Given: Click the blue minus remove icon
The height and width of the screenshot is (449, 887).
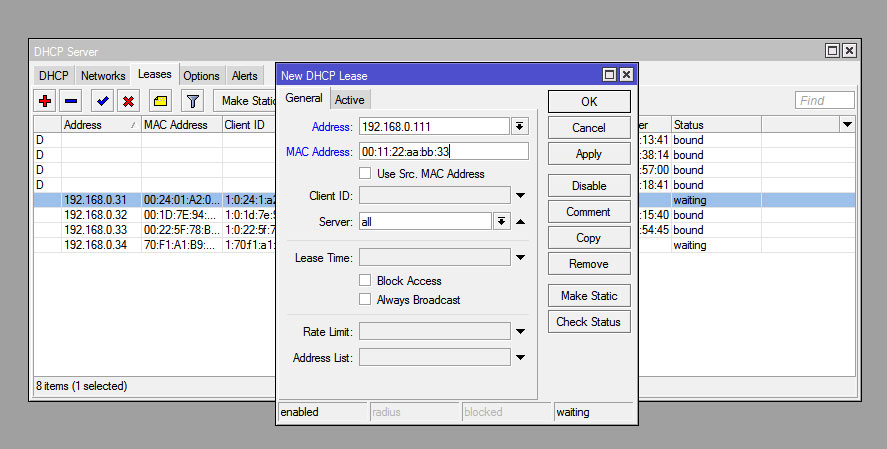Looking at the screenshot, I should (71, 101).
